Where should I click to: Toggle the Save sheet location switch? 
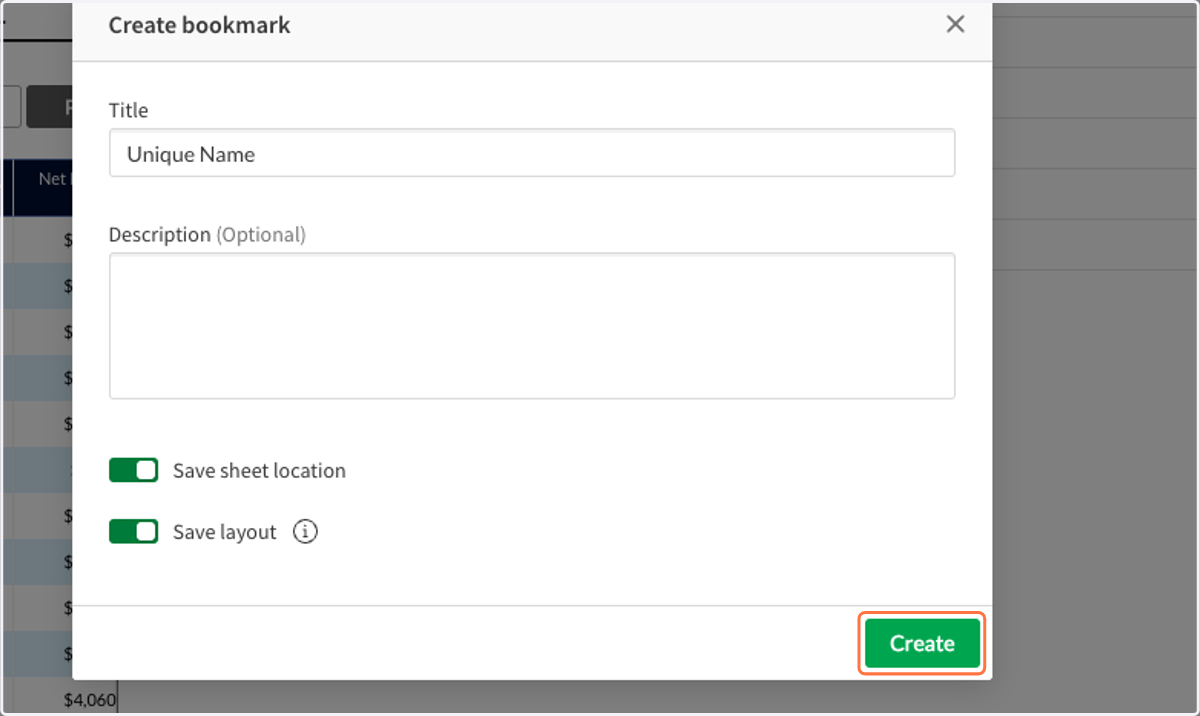(133, 470)
